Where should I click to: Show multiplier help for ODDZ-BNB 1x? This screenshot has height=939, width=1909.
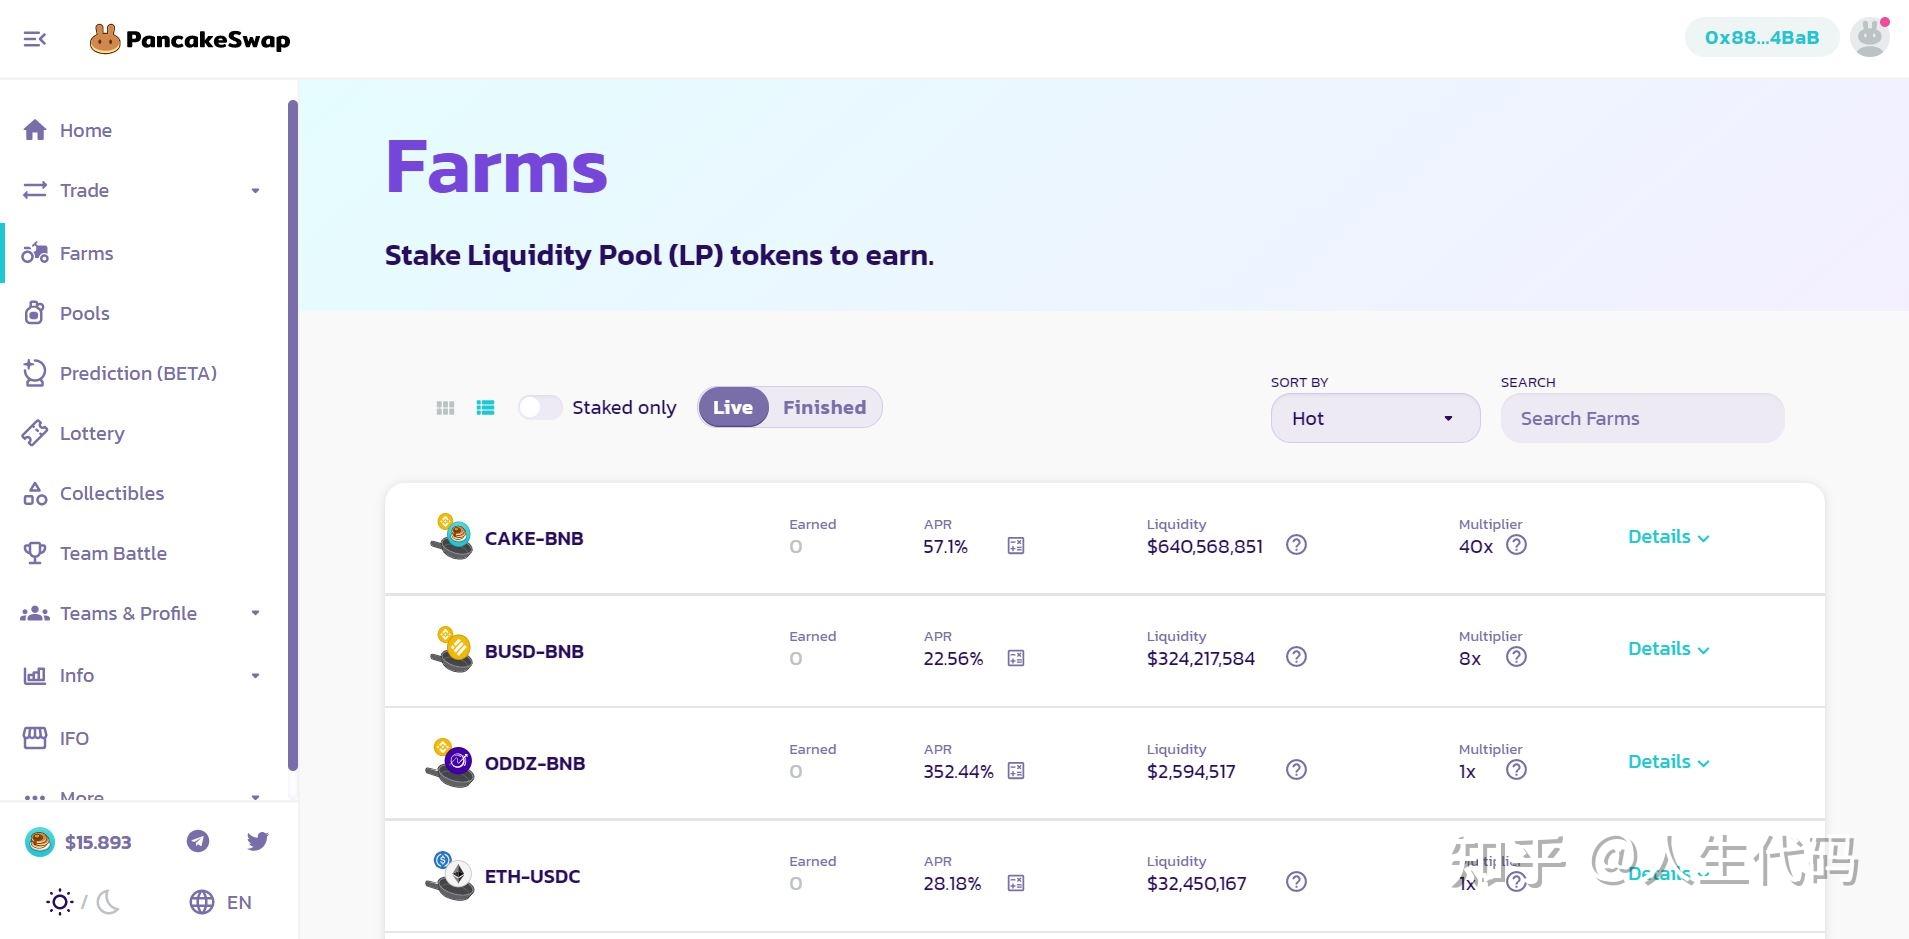coord(1516,770)
